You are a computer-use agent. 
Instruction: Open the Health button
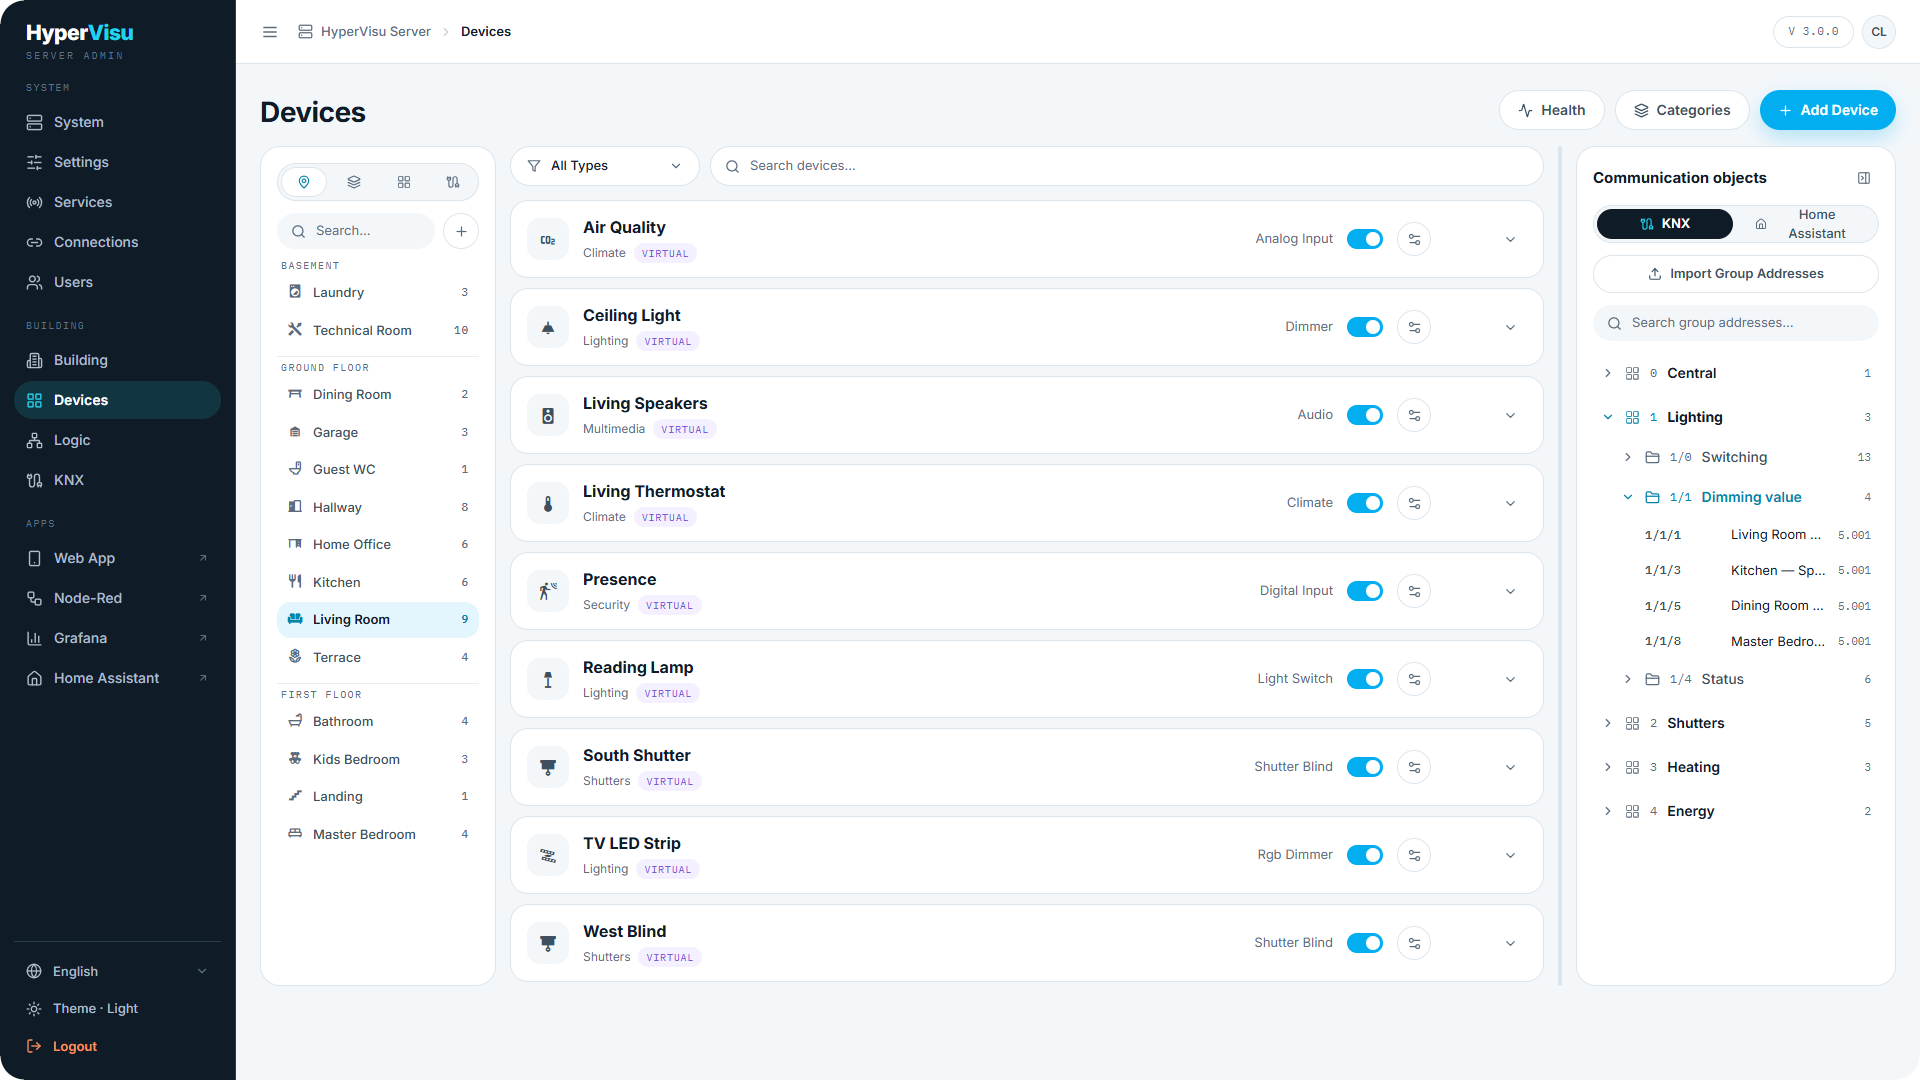[x=1551, y=110]
